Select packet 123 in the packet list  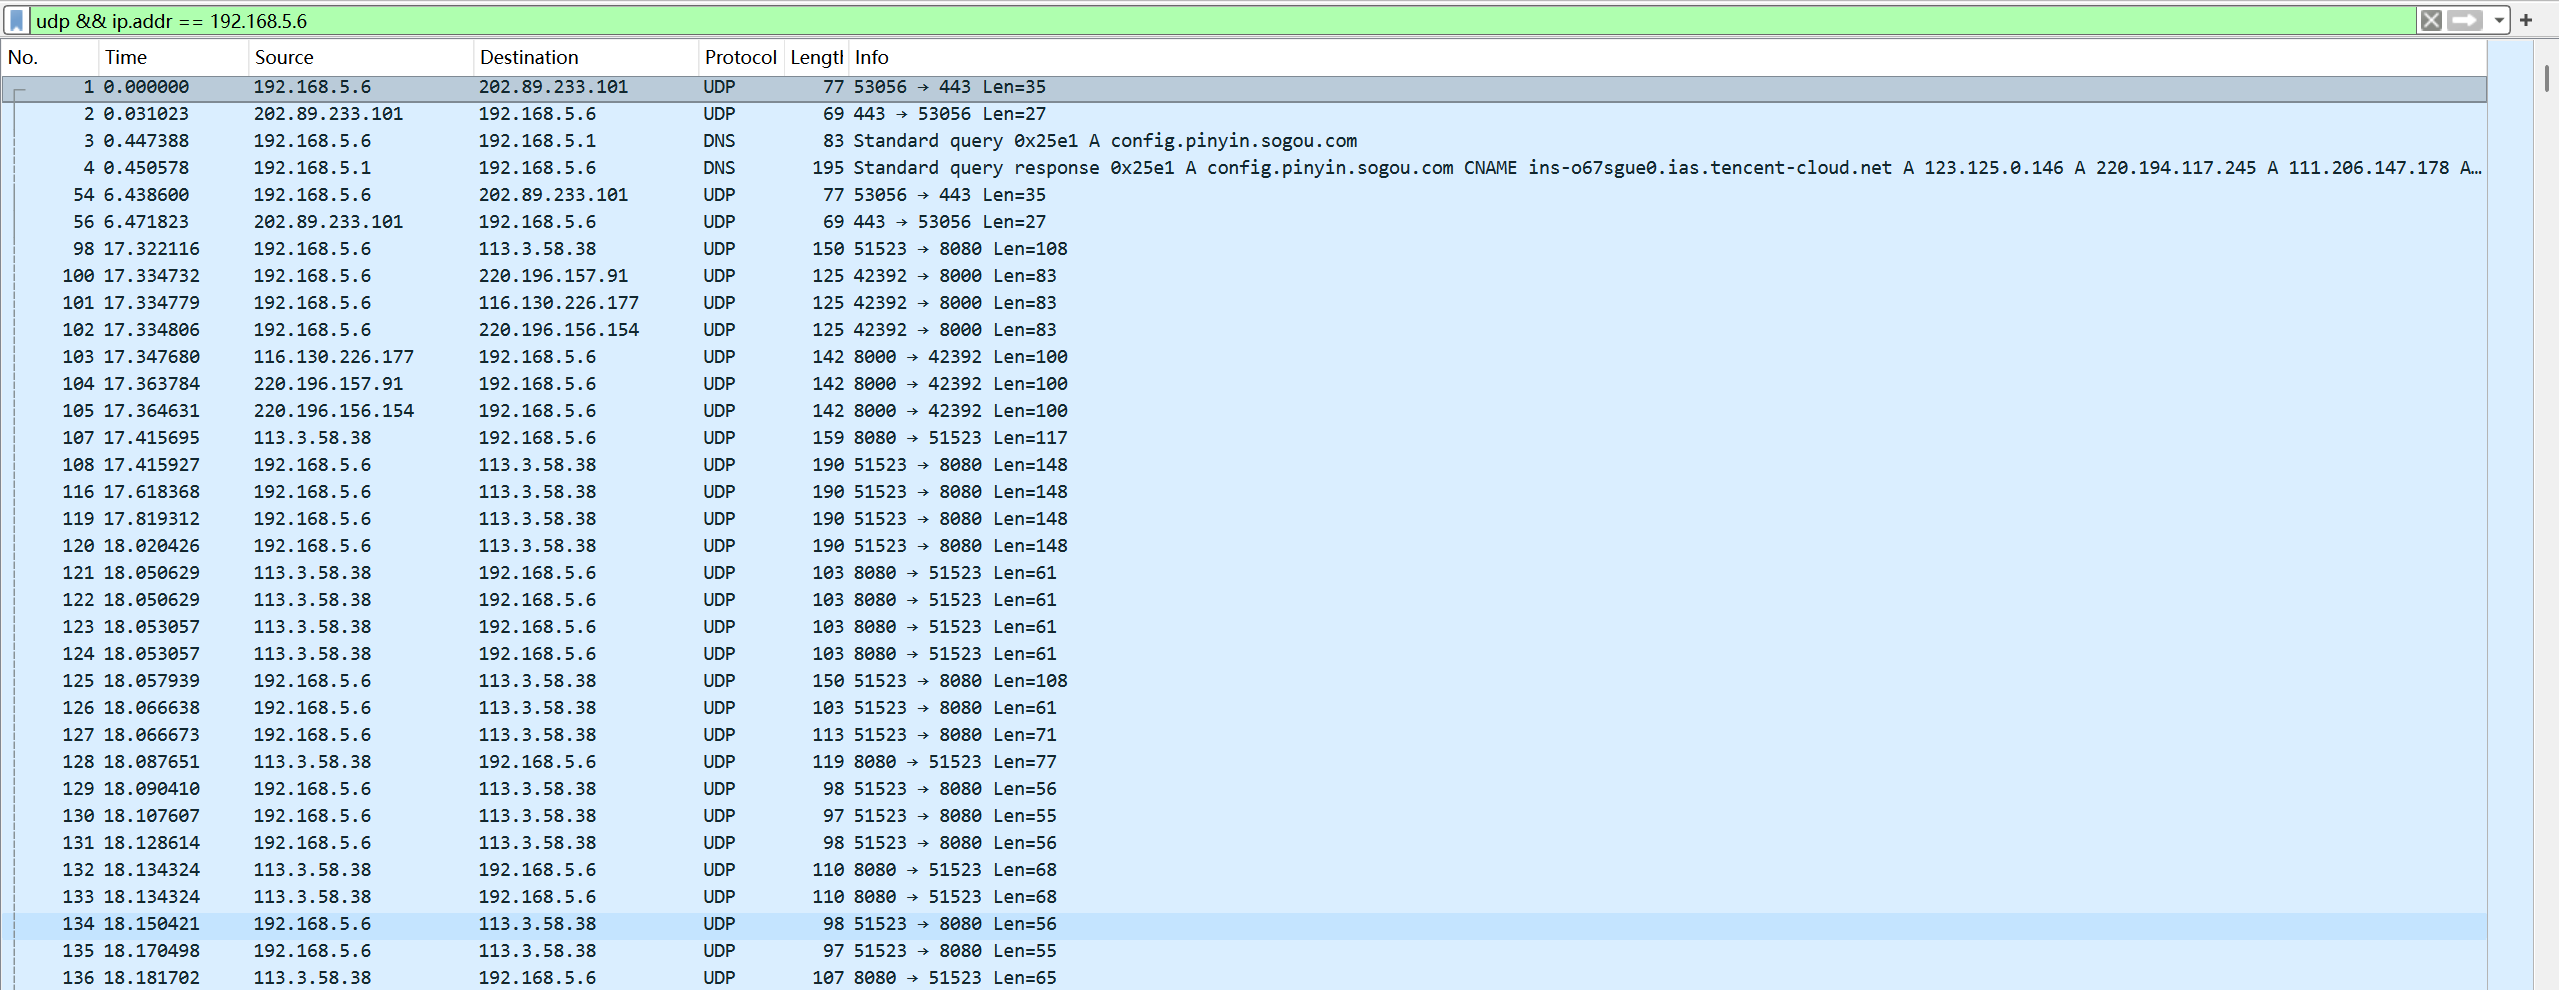[1244, 628]
